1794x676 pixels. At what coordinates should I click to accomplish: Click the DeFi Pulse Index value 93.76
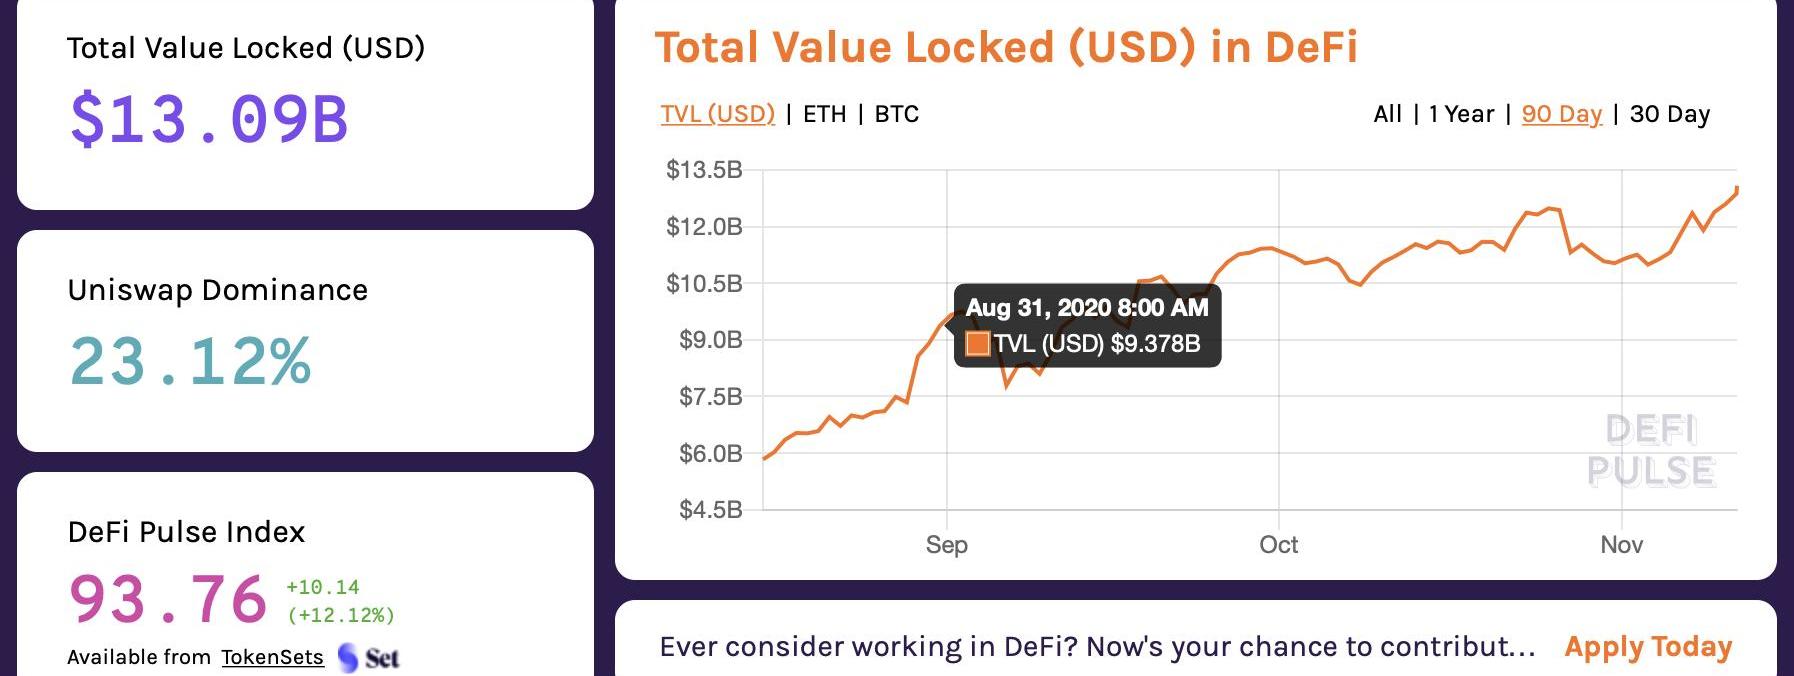167,600
